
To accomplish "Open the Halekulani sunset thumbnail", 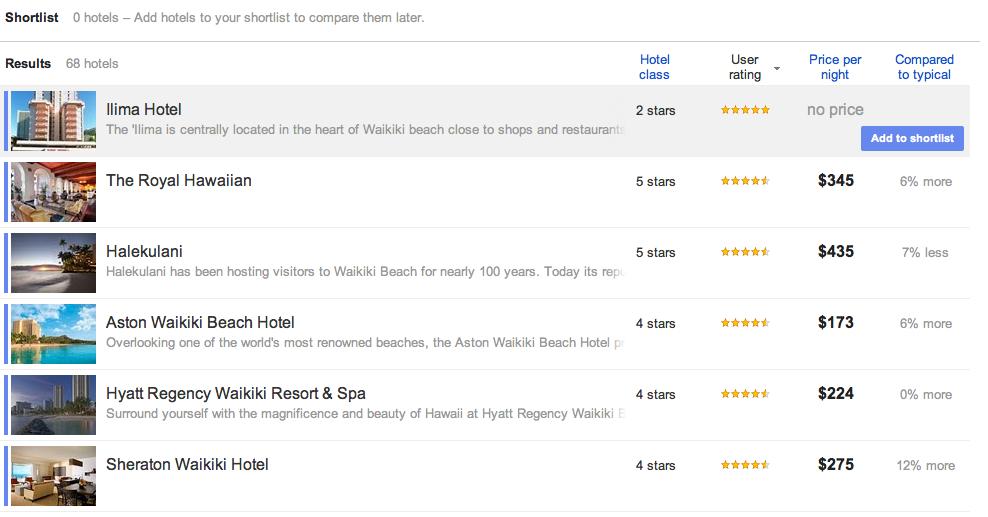I will pyautogui.click(x=53, y=263).
